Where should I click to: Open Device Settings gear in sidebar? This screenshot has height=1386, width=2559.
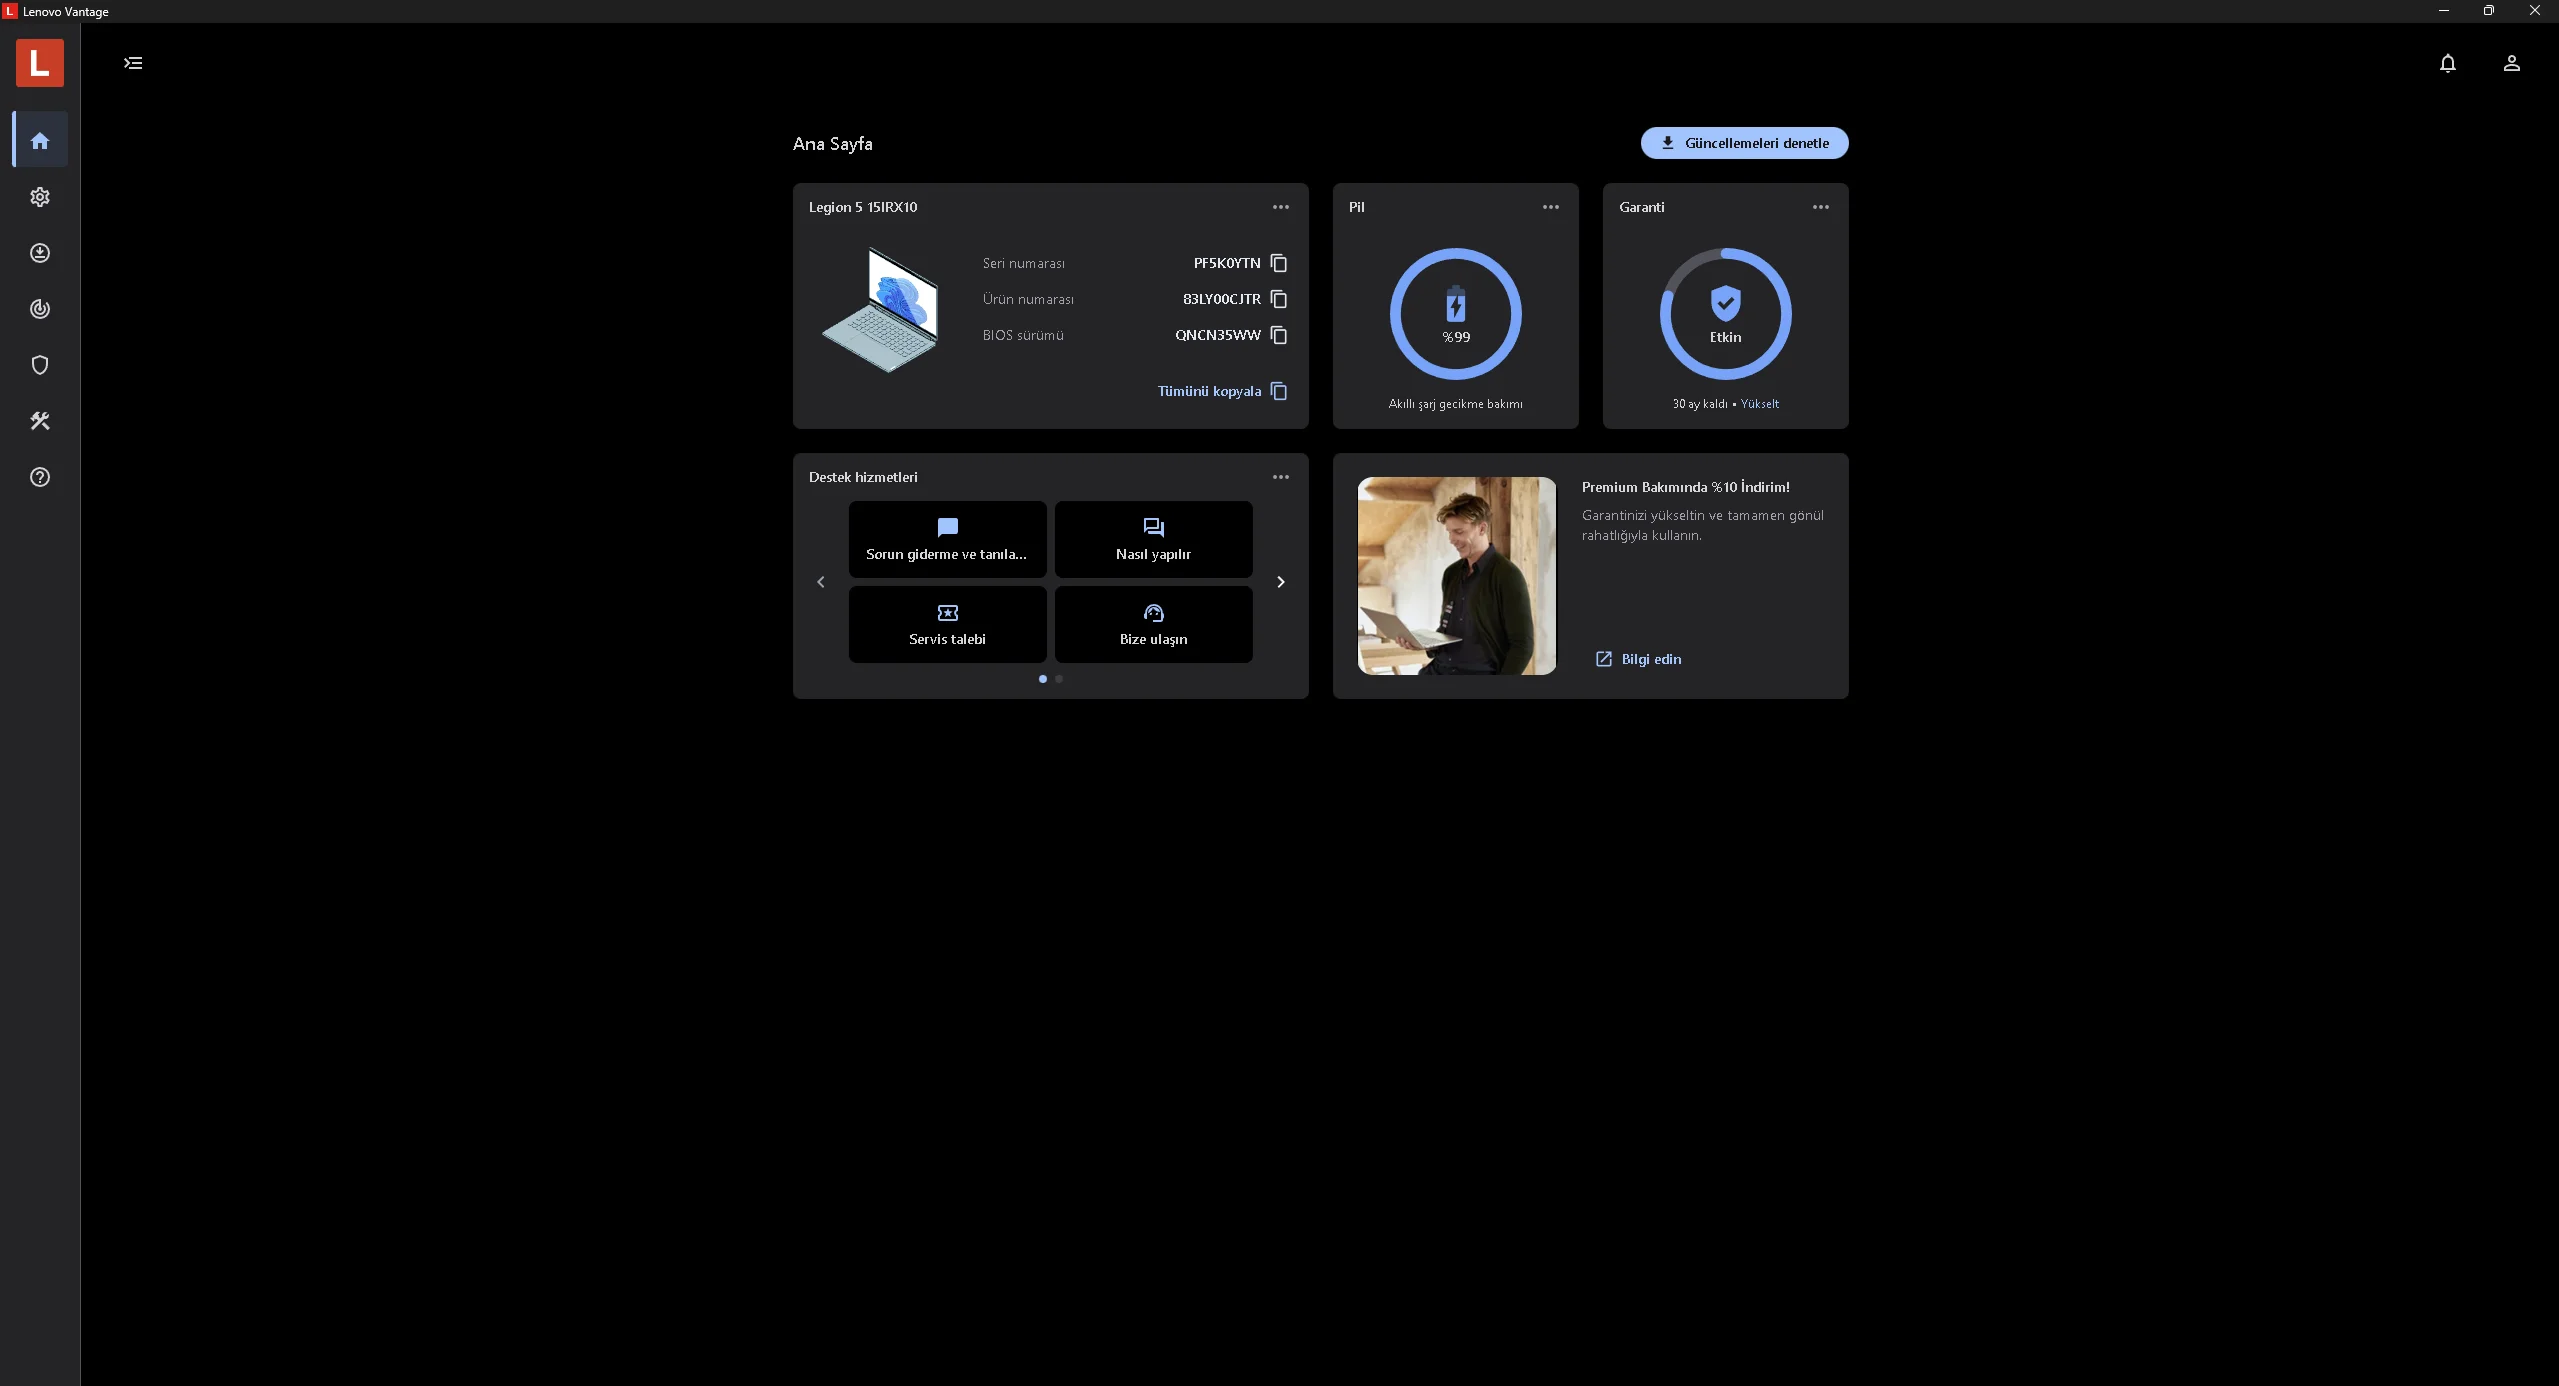coord(40,197)
